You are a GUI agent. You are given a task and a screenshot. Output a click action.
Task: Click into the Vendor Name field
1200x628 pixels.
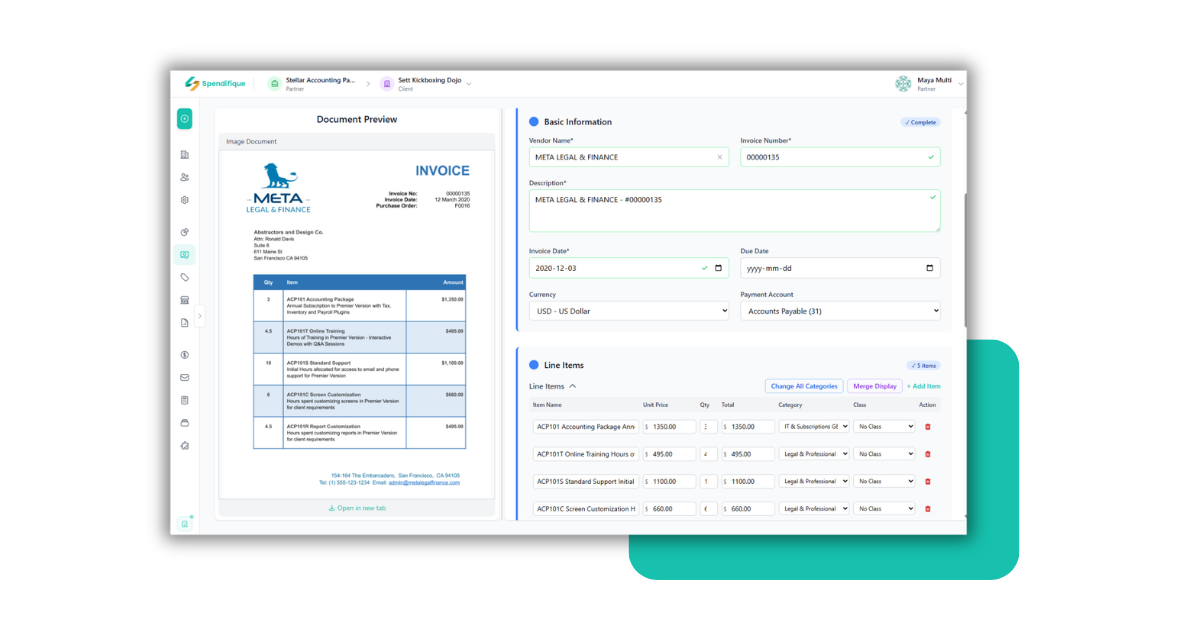coord(629,157)
